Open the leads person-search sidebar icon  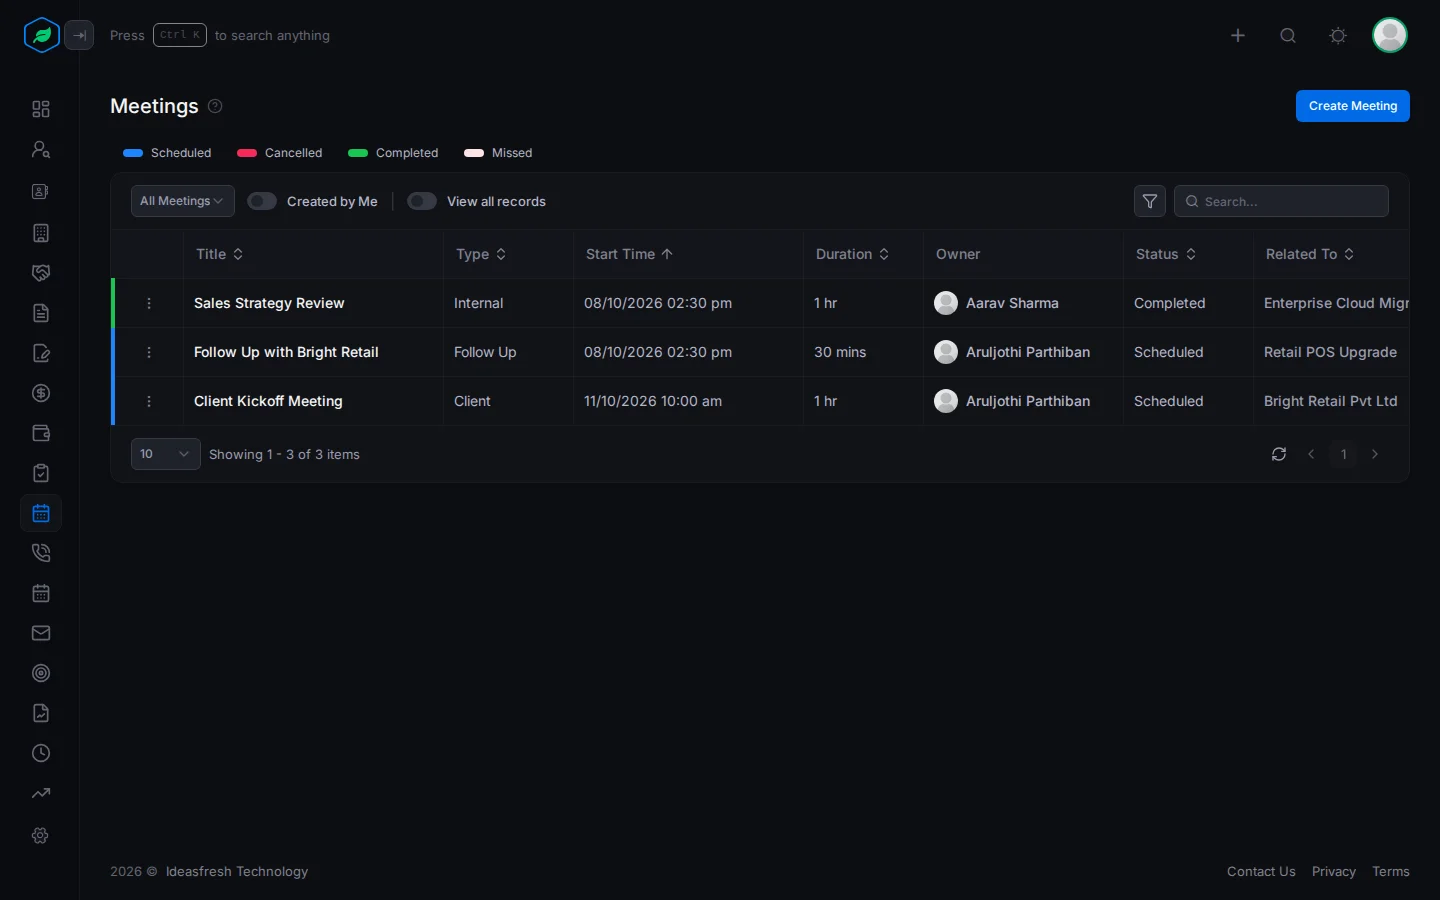tap(41, 149)
